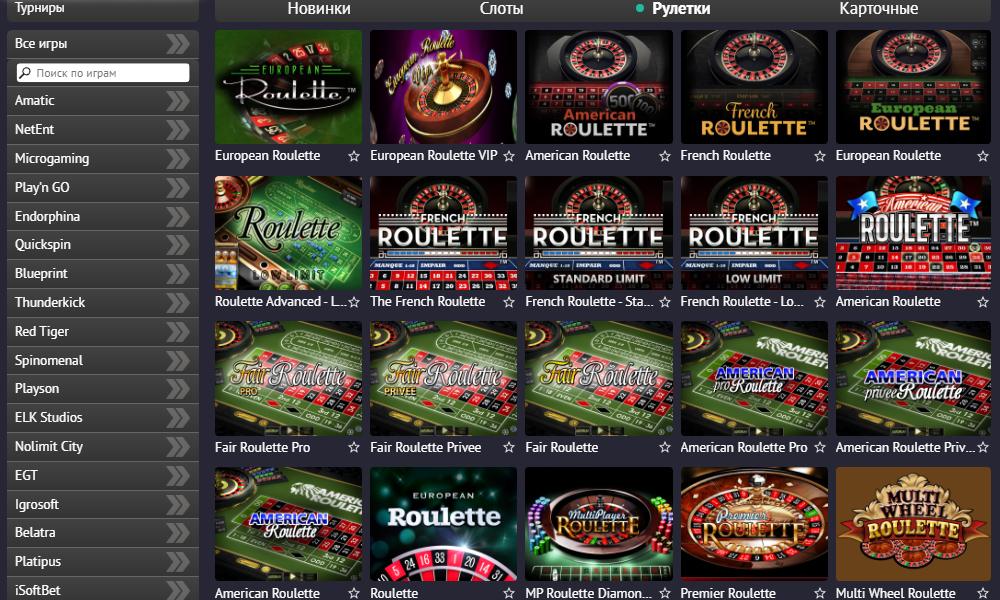Mark Multi Wheel Roulette as favorite
This screenshot has height=600, width=1000.
click(x=983, y=594)
